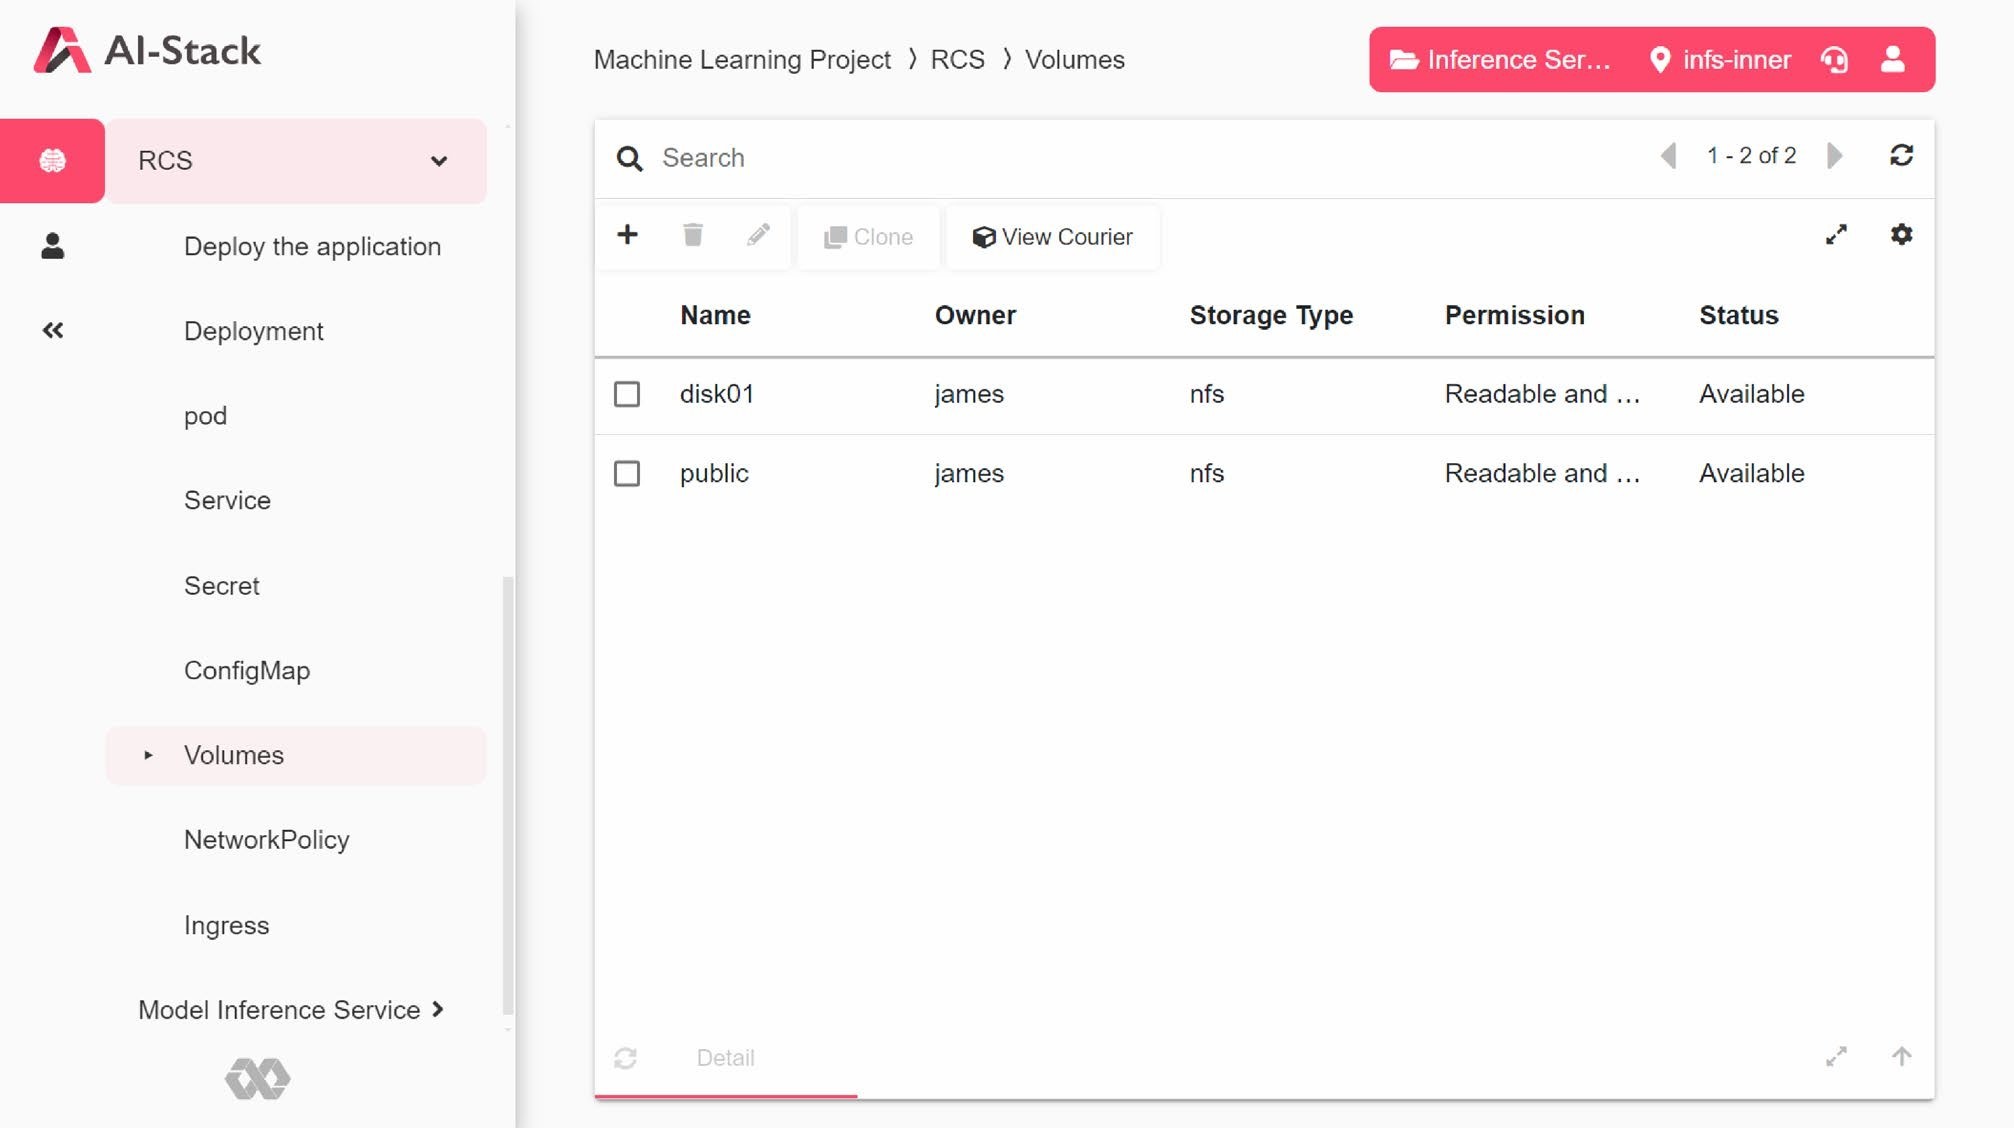2014x1128 pixels.
Task: Open the ConfigMap menu item
Action: point(247,671)
